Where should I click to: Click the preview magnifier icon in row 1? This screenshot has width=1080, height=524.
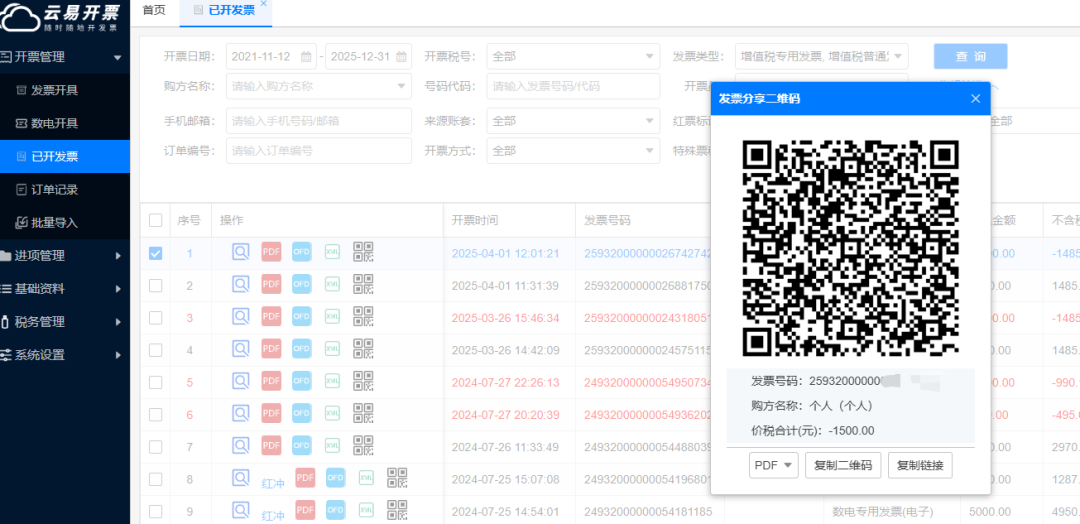241,252
